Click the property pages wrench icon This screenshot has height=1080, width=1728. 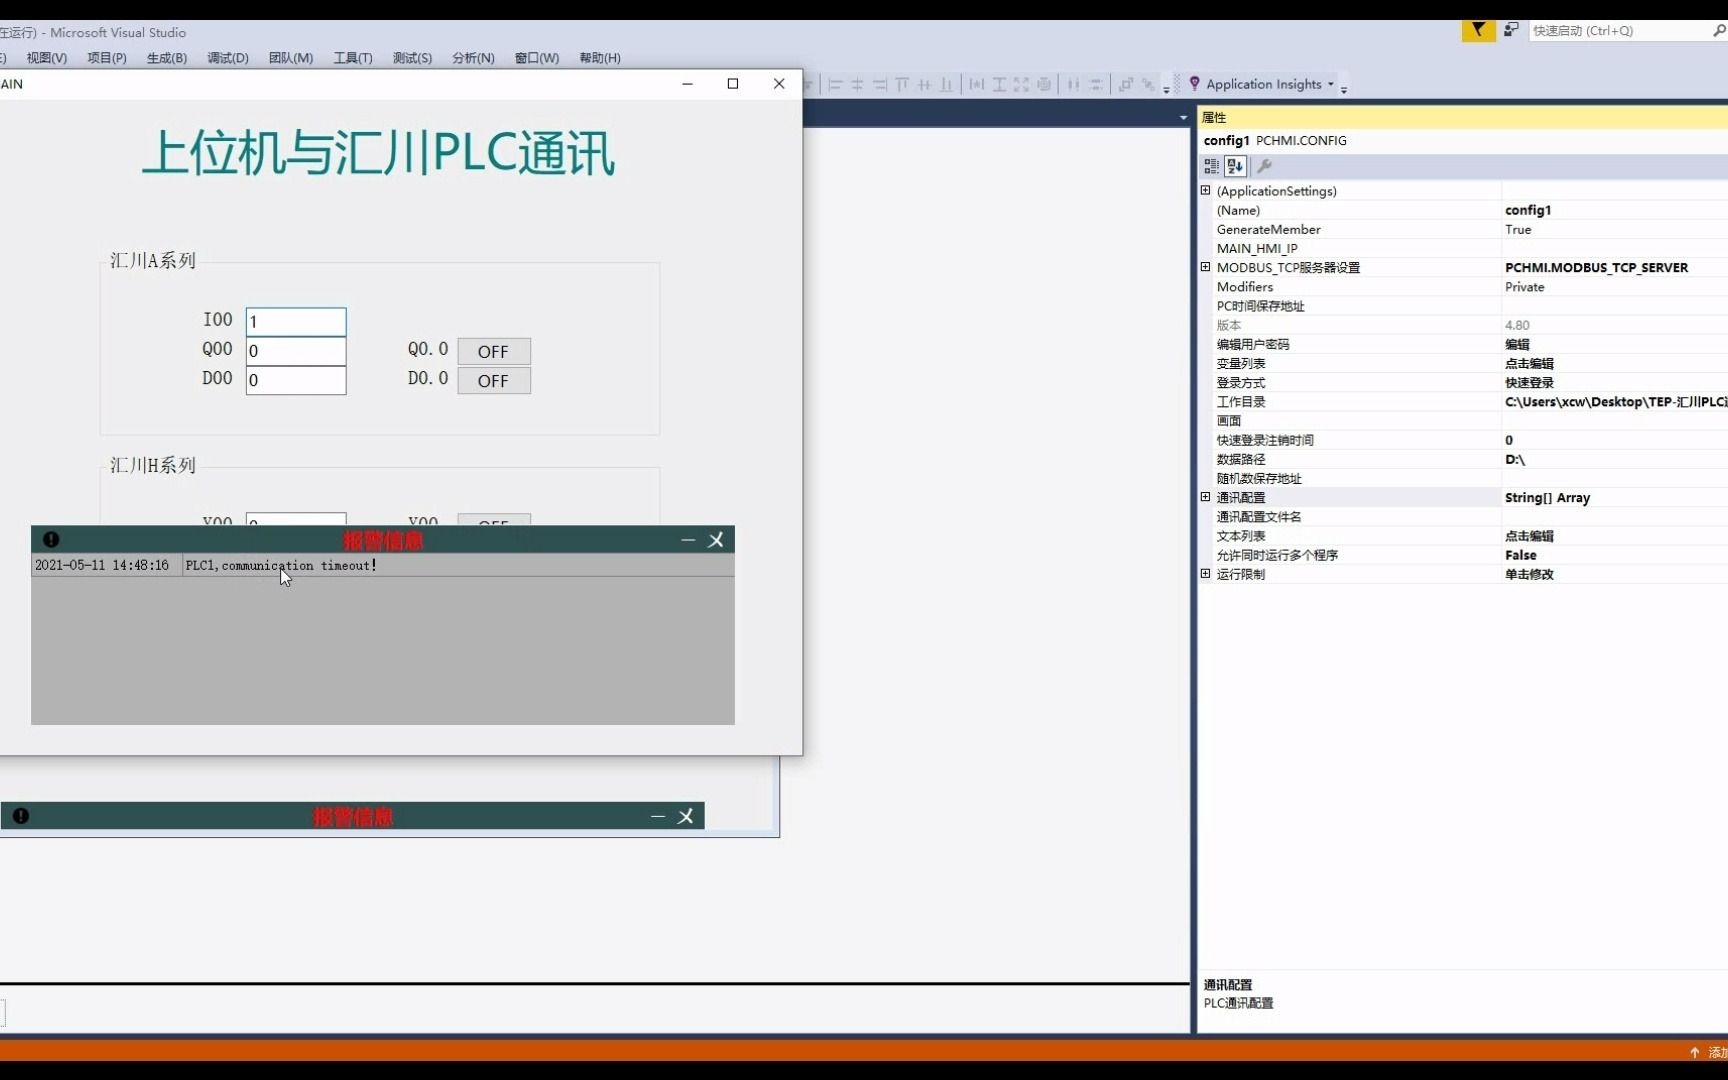point(1264,166)
